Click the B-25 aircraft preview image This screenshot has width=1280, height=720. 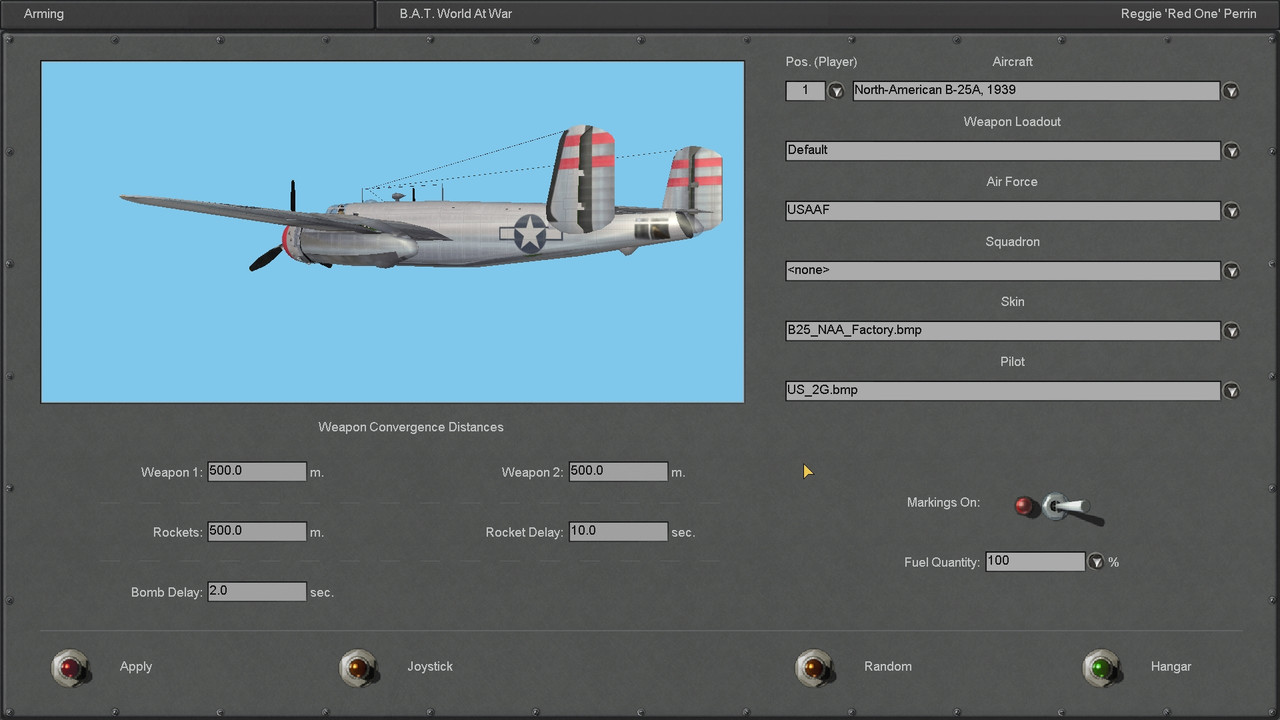point(392,232)
